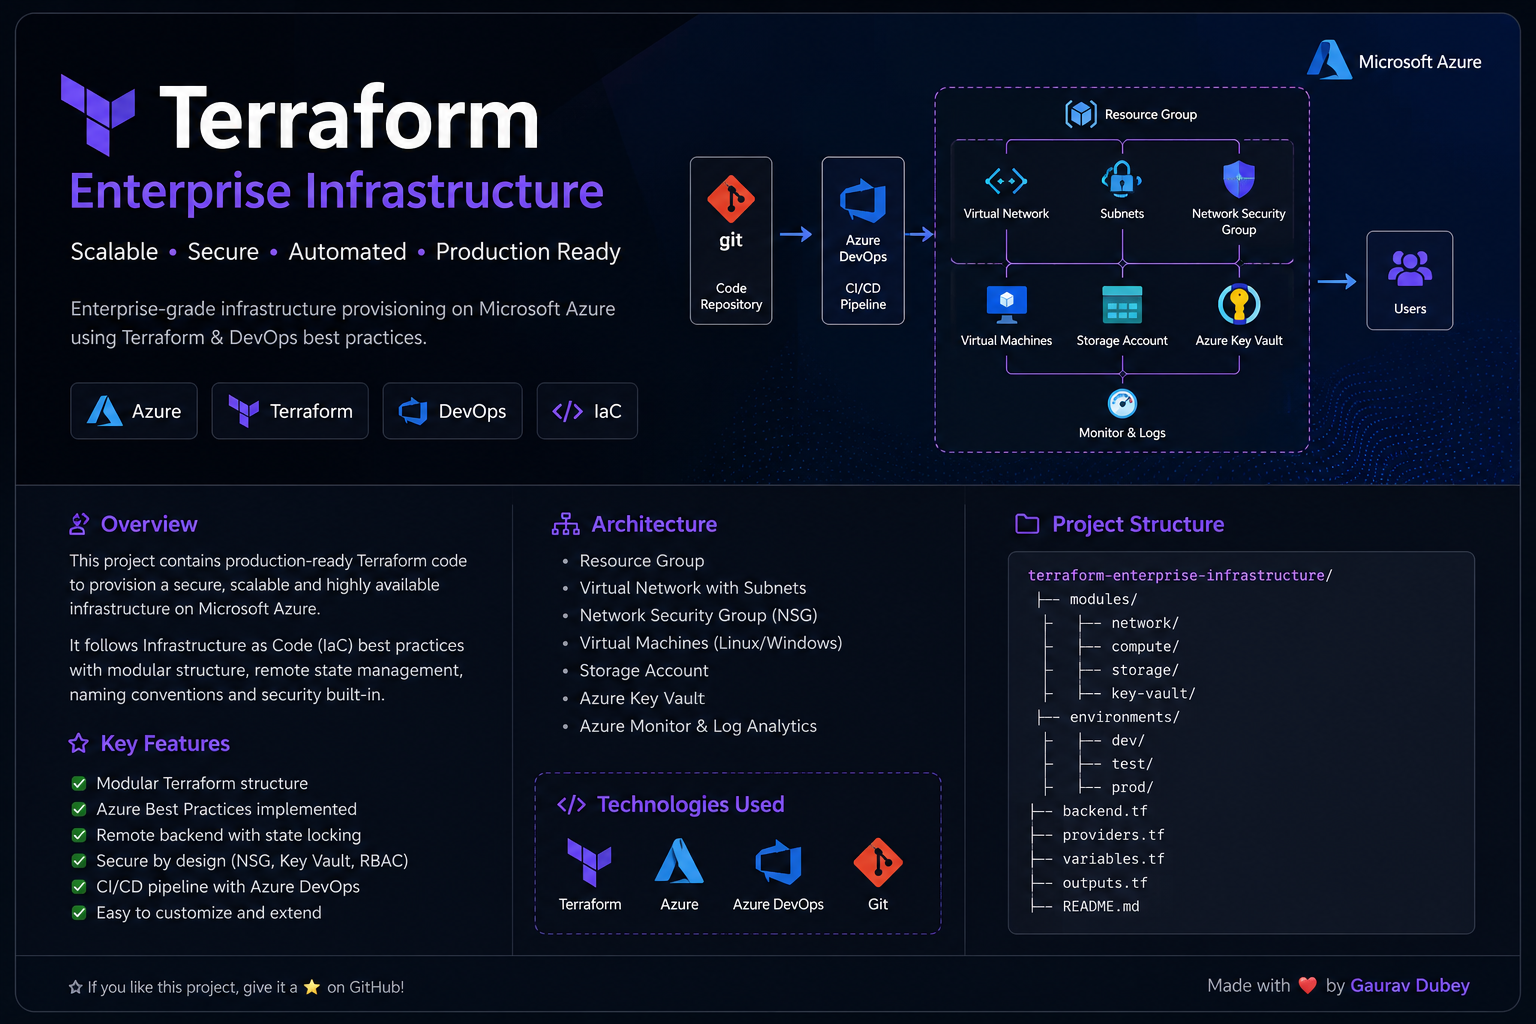Click the yellow star icon in the footer

pos(311,987)
